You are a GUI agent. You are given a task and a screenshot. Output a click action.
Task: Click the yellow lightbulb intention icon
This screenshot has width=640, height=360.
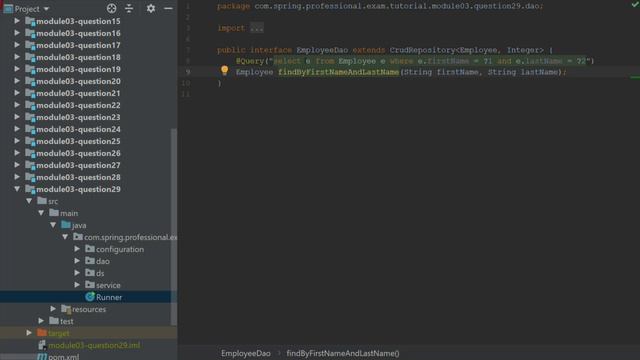pos(224,70)
